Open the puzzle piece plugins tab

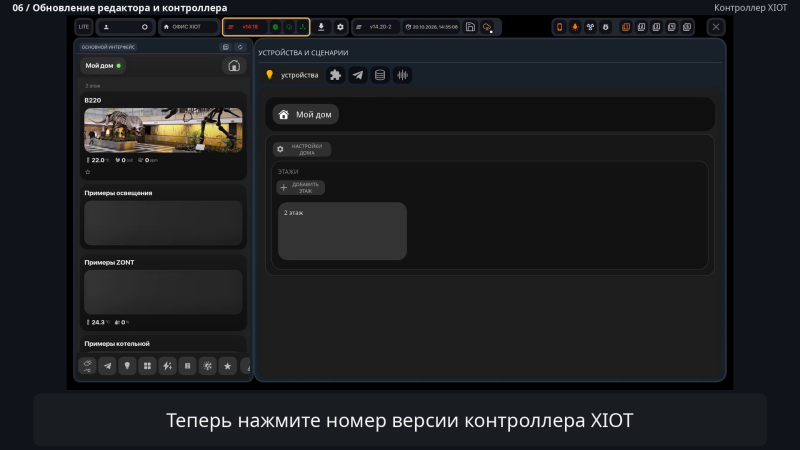335,75
